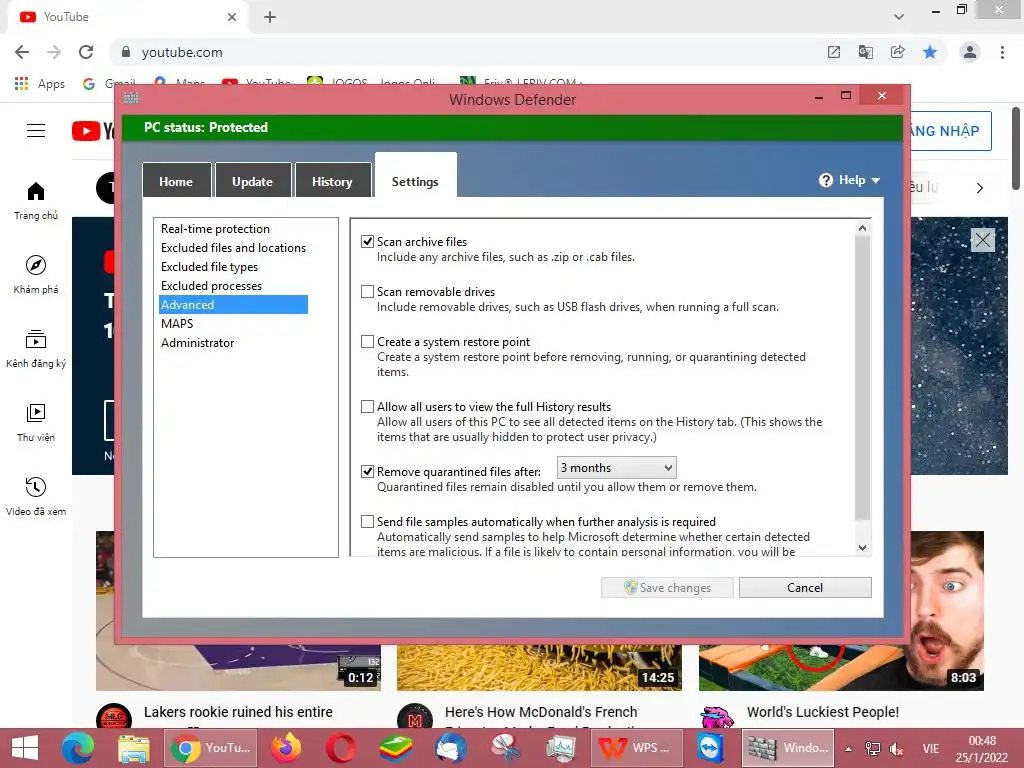This screenshot has height=768, width=1024.
Task: Open World's Luckiest People video title
Action: point(823,712)
